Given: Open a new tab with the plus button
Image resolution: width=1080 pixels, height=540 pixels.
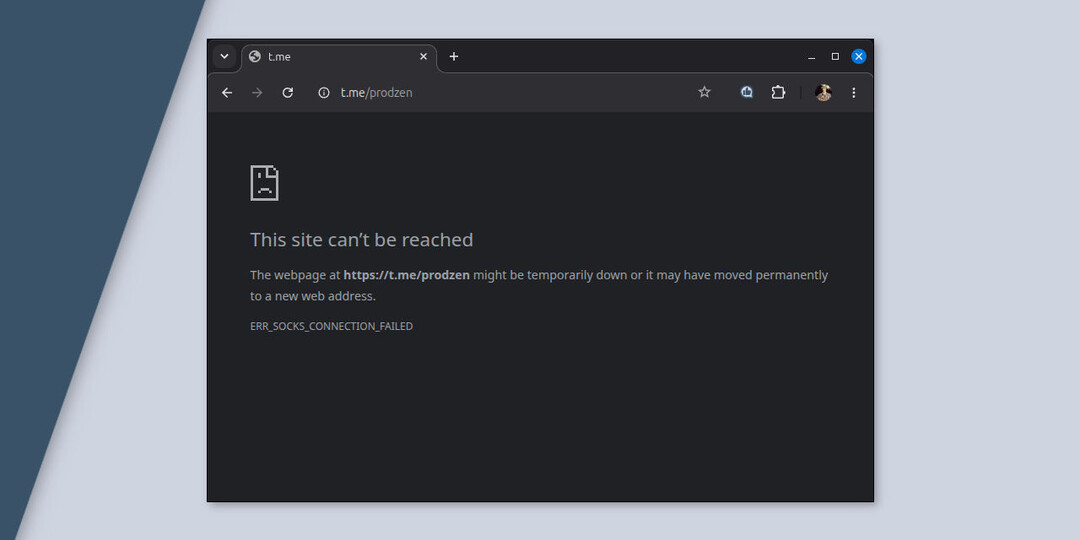Looking at the screenshot, I should pyautogui.click(x=453, y=56).
